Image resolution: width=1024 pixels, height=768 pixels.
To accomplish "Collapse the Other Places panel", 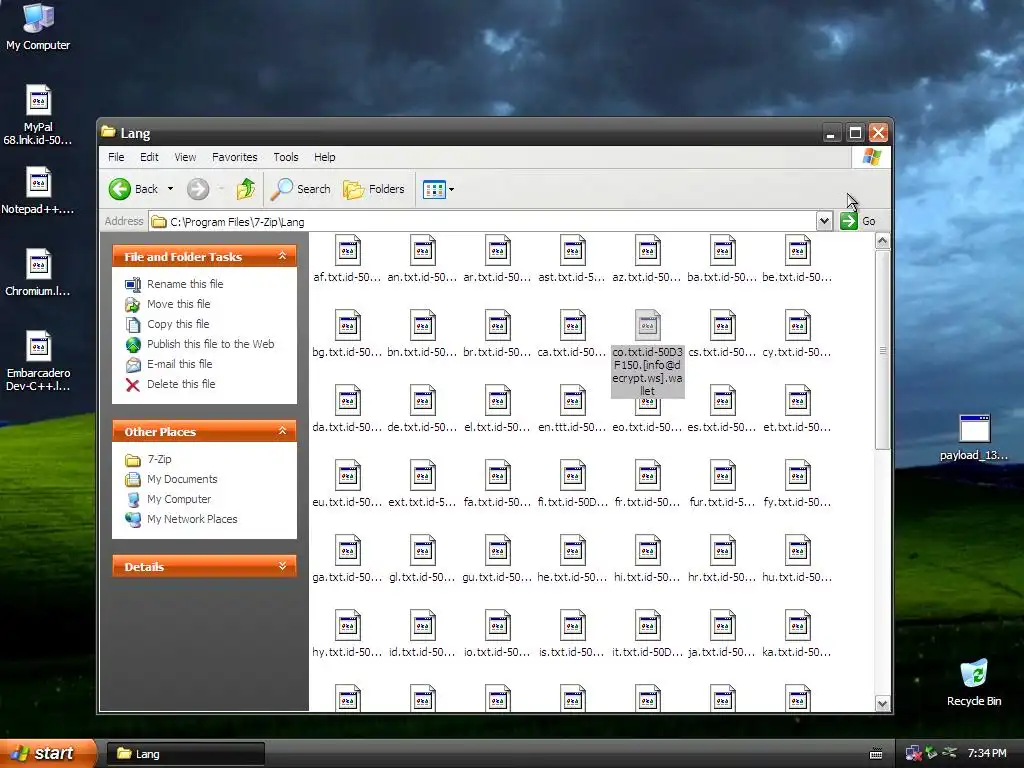I will [282, 431].
